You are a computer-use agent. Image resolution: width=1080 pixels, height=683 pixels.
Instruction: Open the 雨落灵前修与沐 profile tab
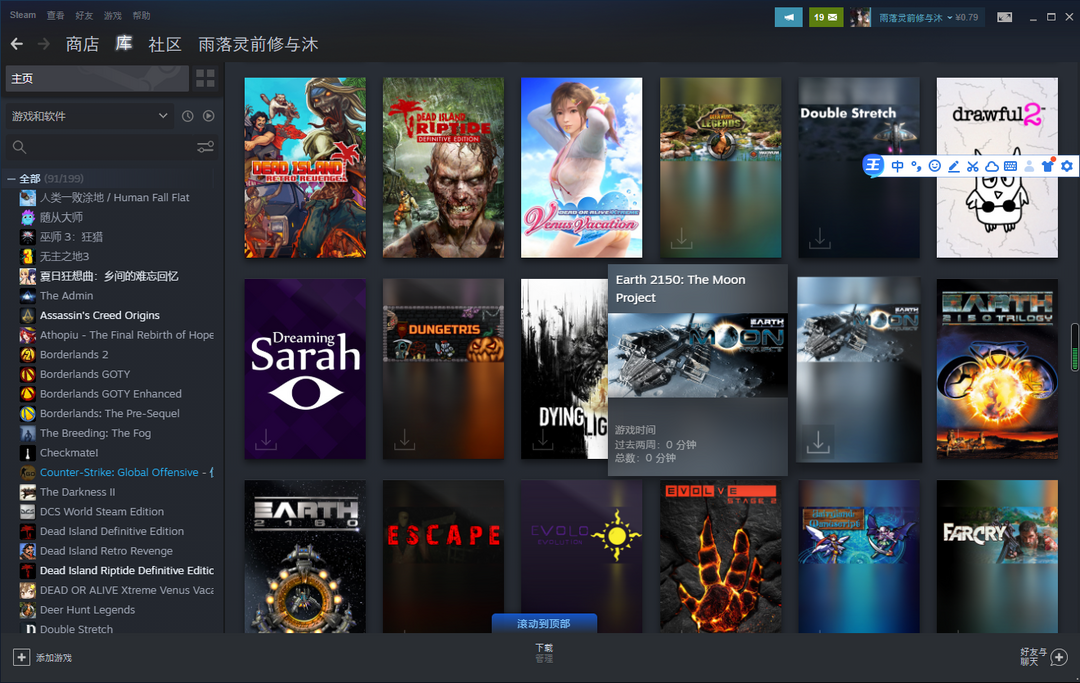(258, 44)
